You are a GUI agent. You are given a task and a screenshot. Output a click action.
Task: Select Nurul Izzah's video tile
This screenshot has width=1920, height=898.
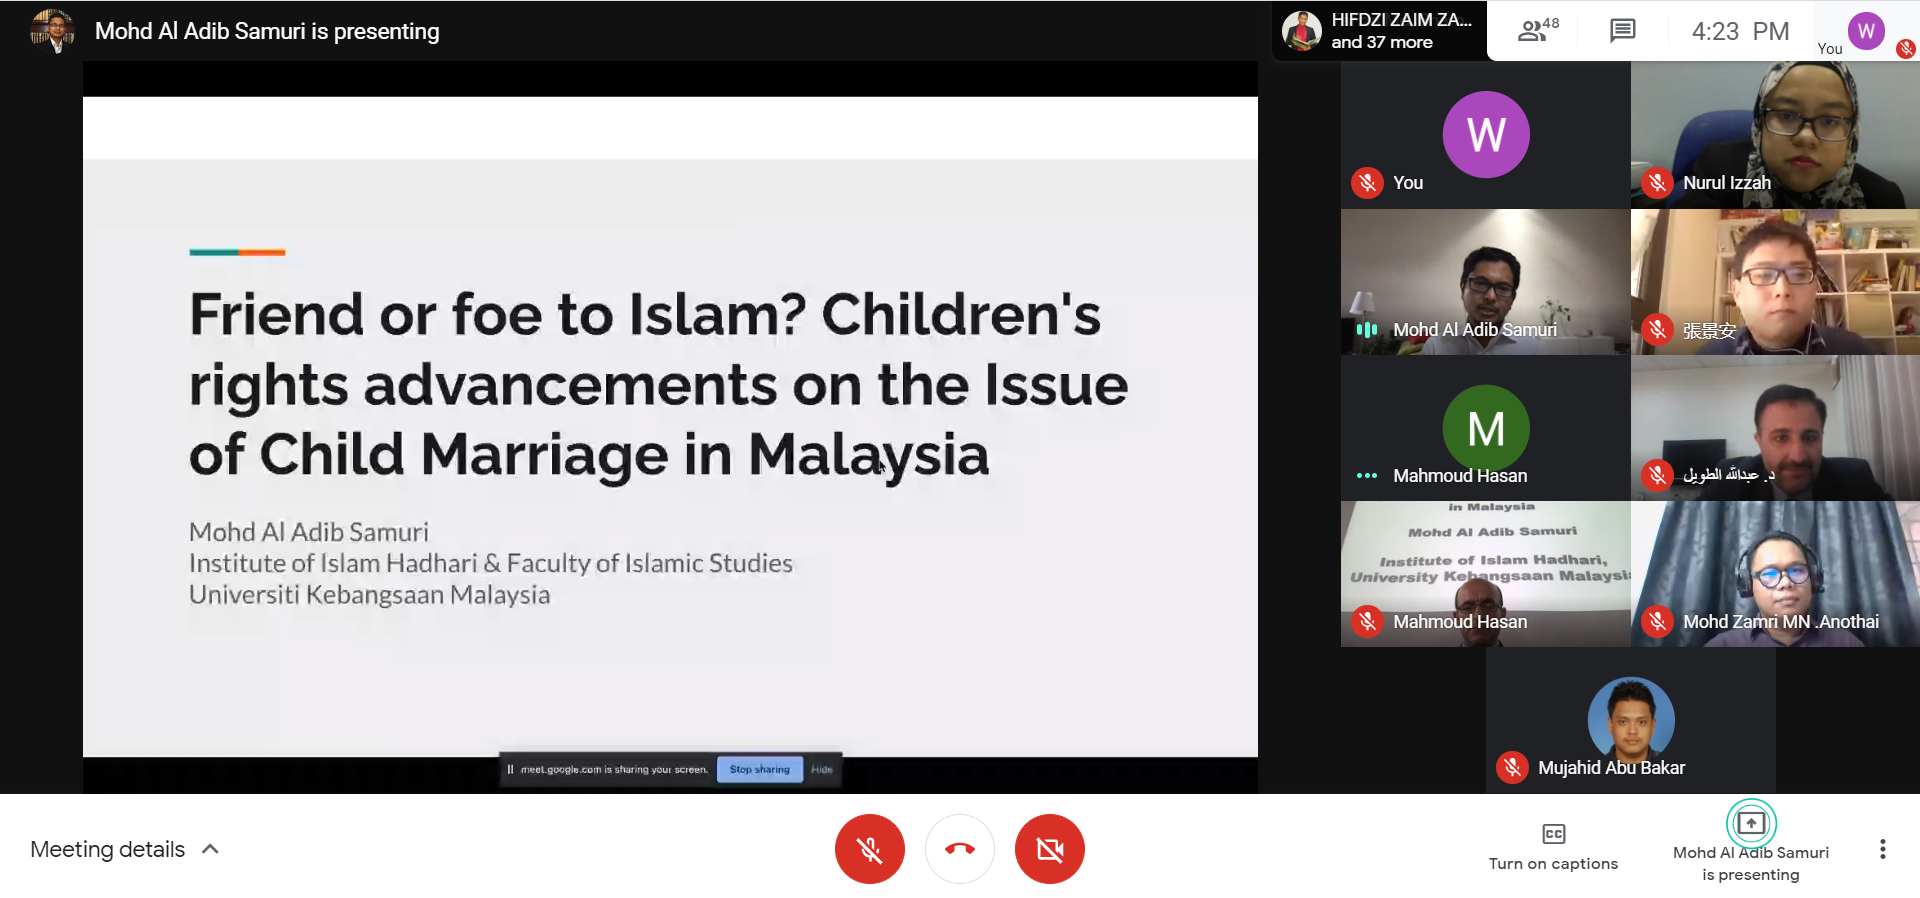point(1775,135)
